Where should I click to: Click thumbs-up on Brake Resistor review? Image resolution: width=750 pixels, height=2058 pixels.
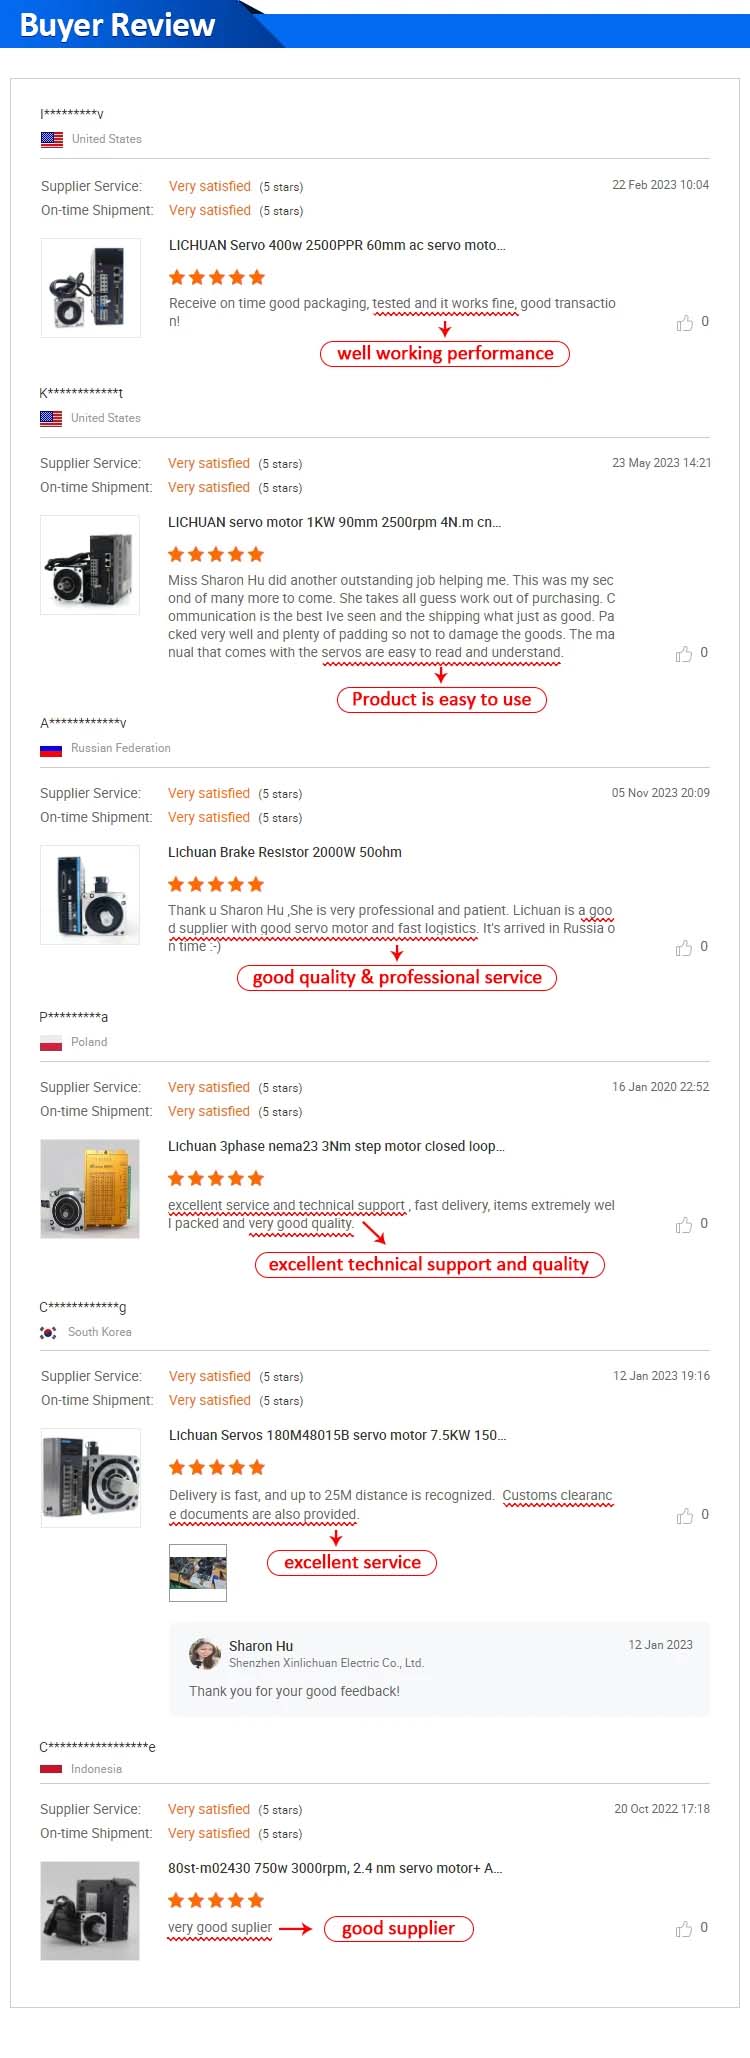684,948
